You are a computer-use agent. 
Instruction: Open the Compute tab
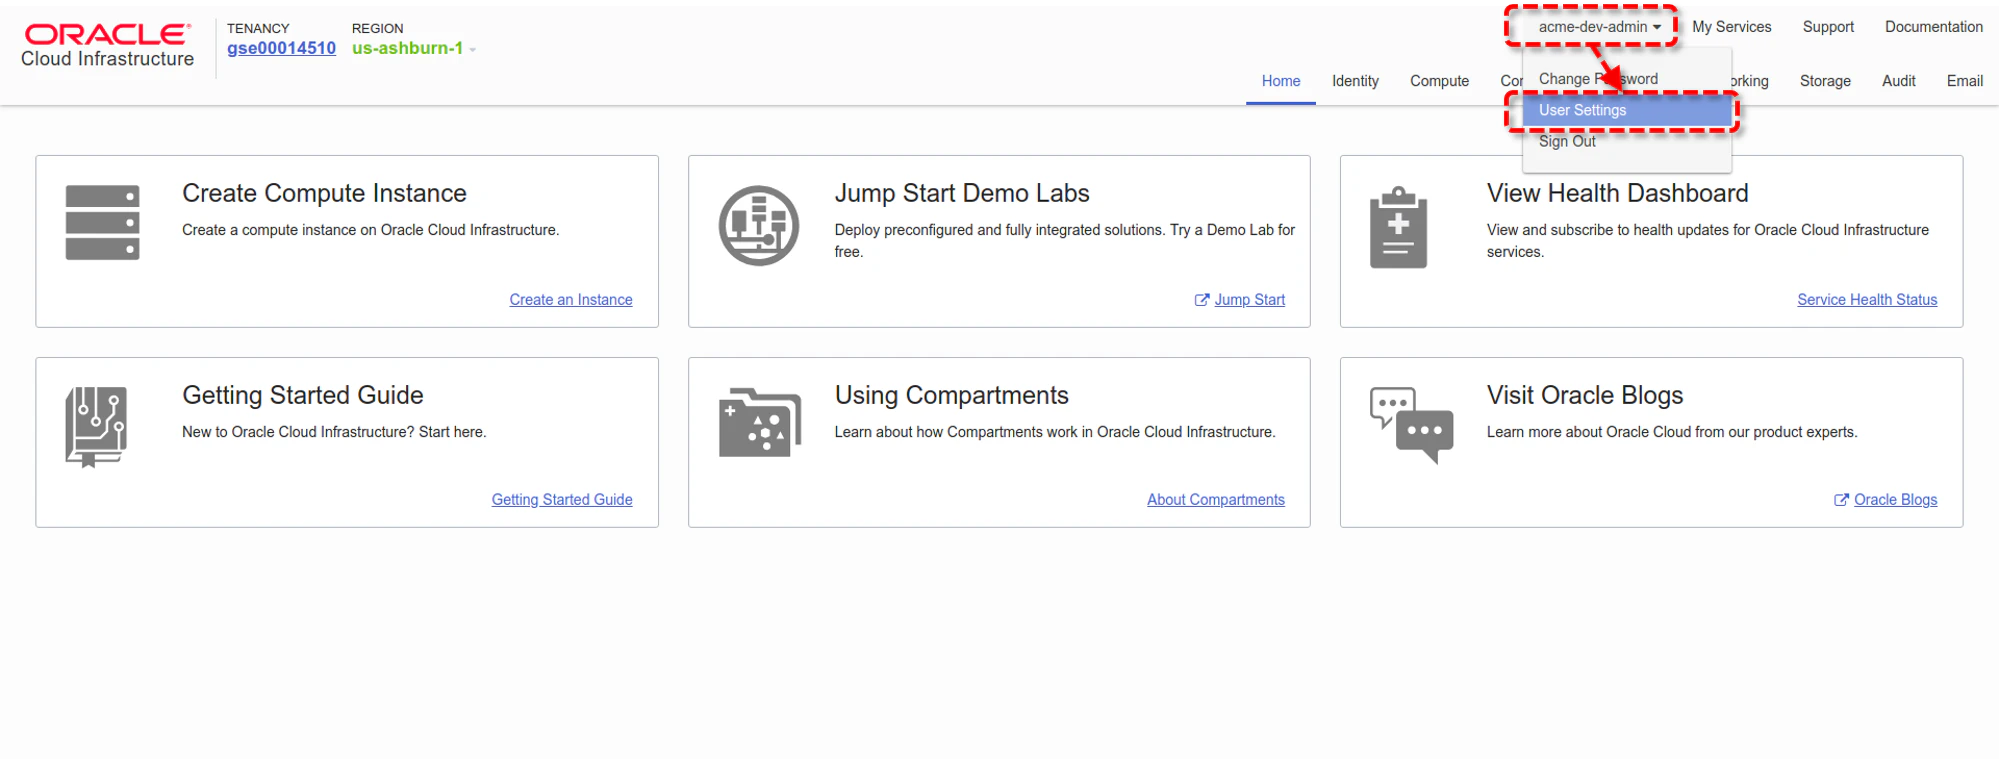(1439, 81)
